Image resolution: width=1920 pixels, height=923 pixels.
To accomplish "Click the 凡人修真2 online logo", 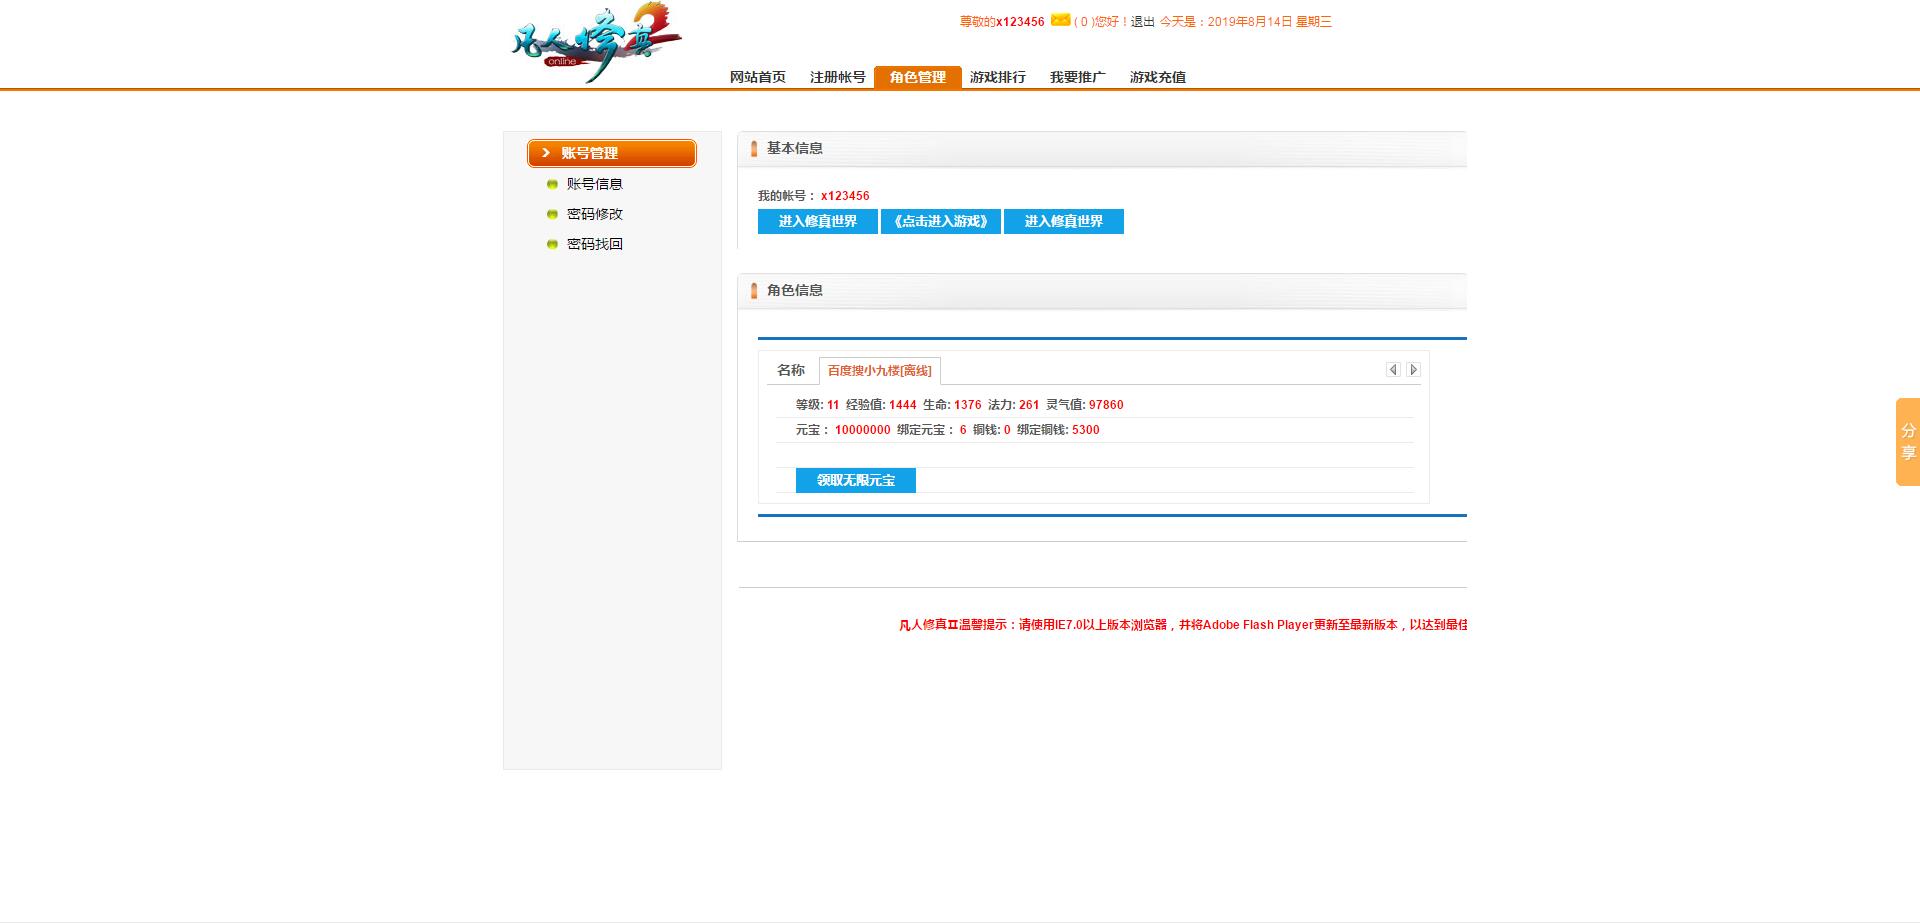I will (x=596, y=44).
